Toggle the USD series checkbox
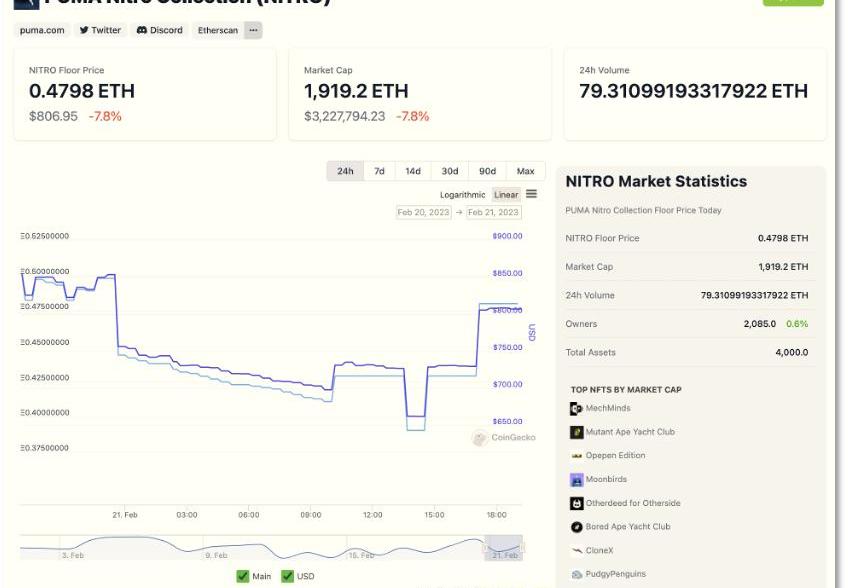 287,576
